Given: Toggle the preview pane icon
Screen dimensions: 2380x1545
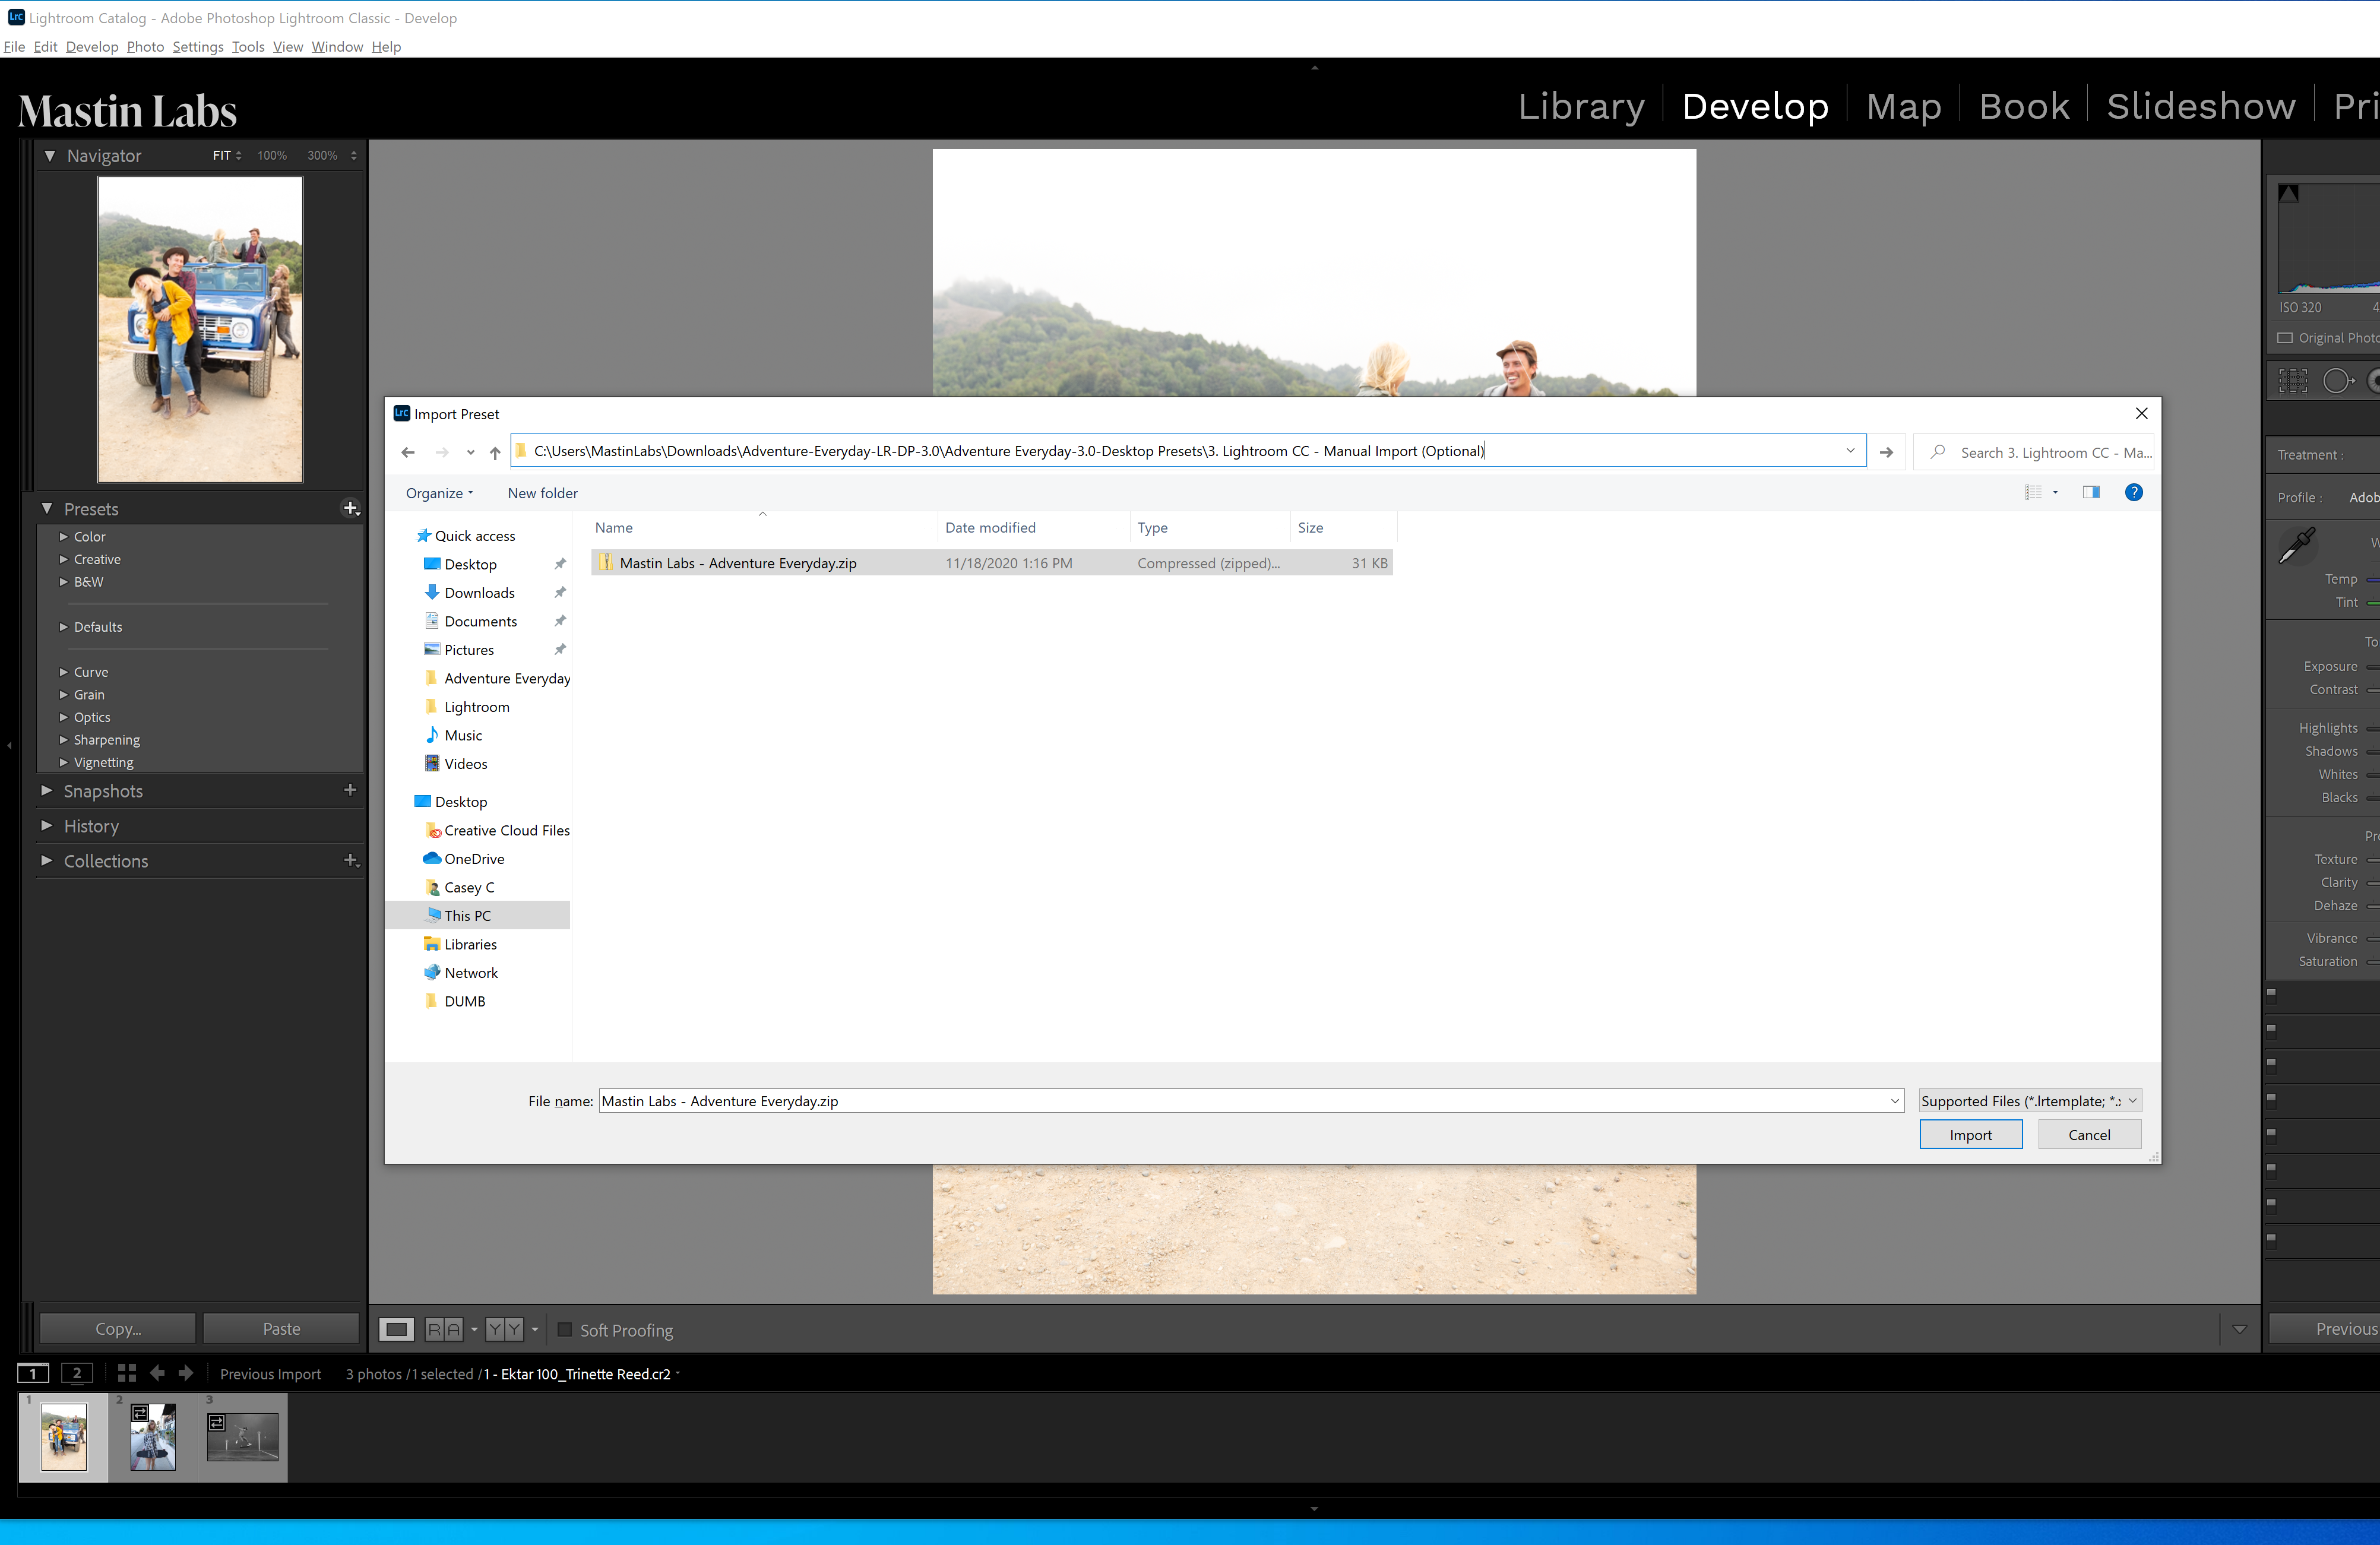Looking at the screenshot, I should pos(2091,492).
